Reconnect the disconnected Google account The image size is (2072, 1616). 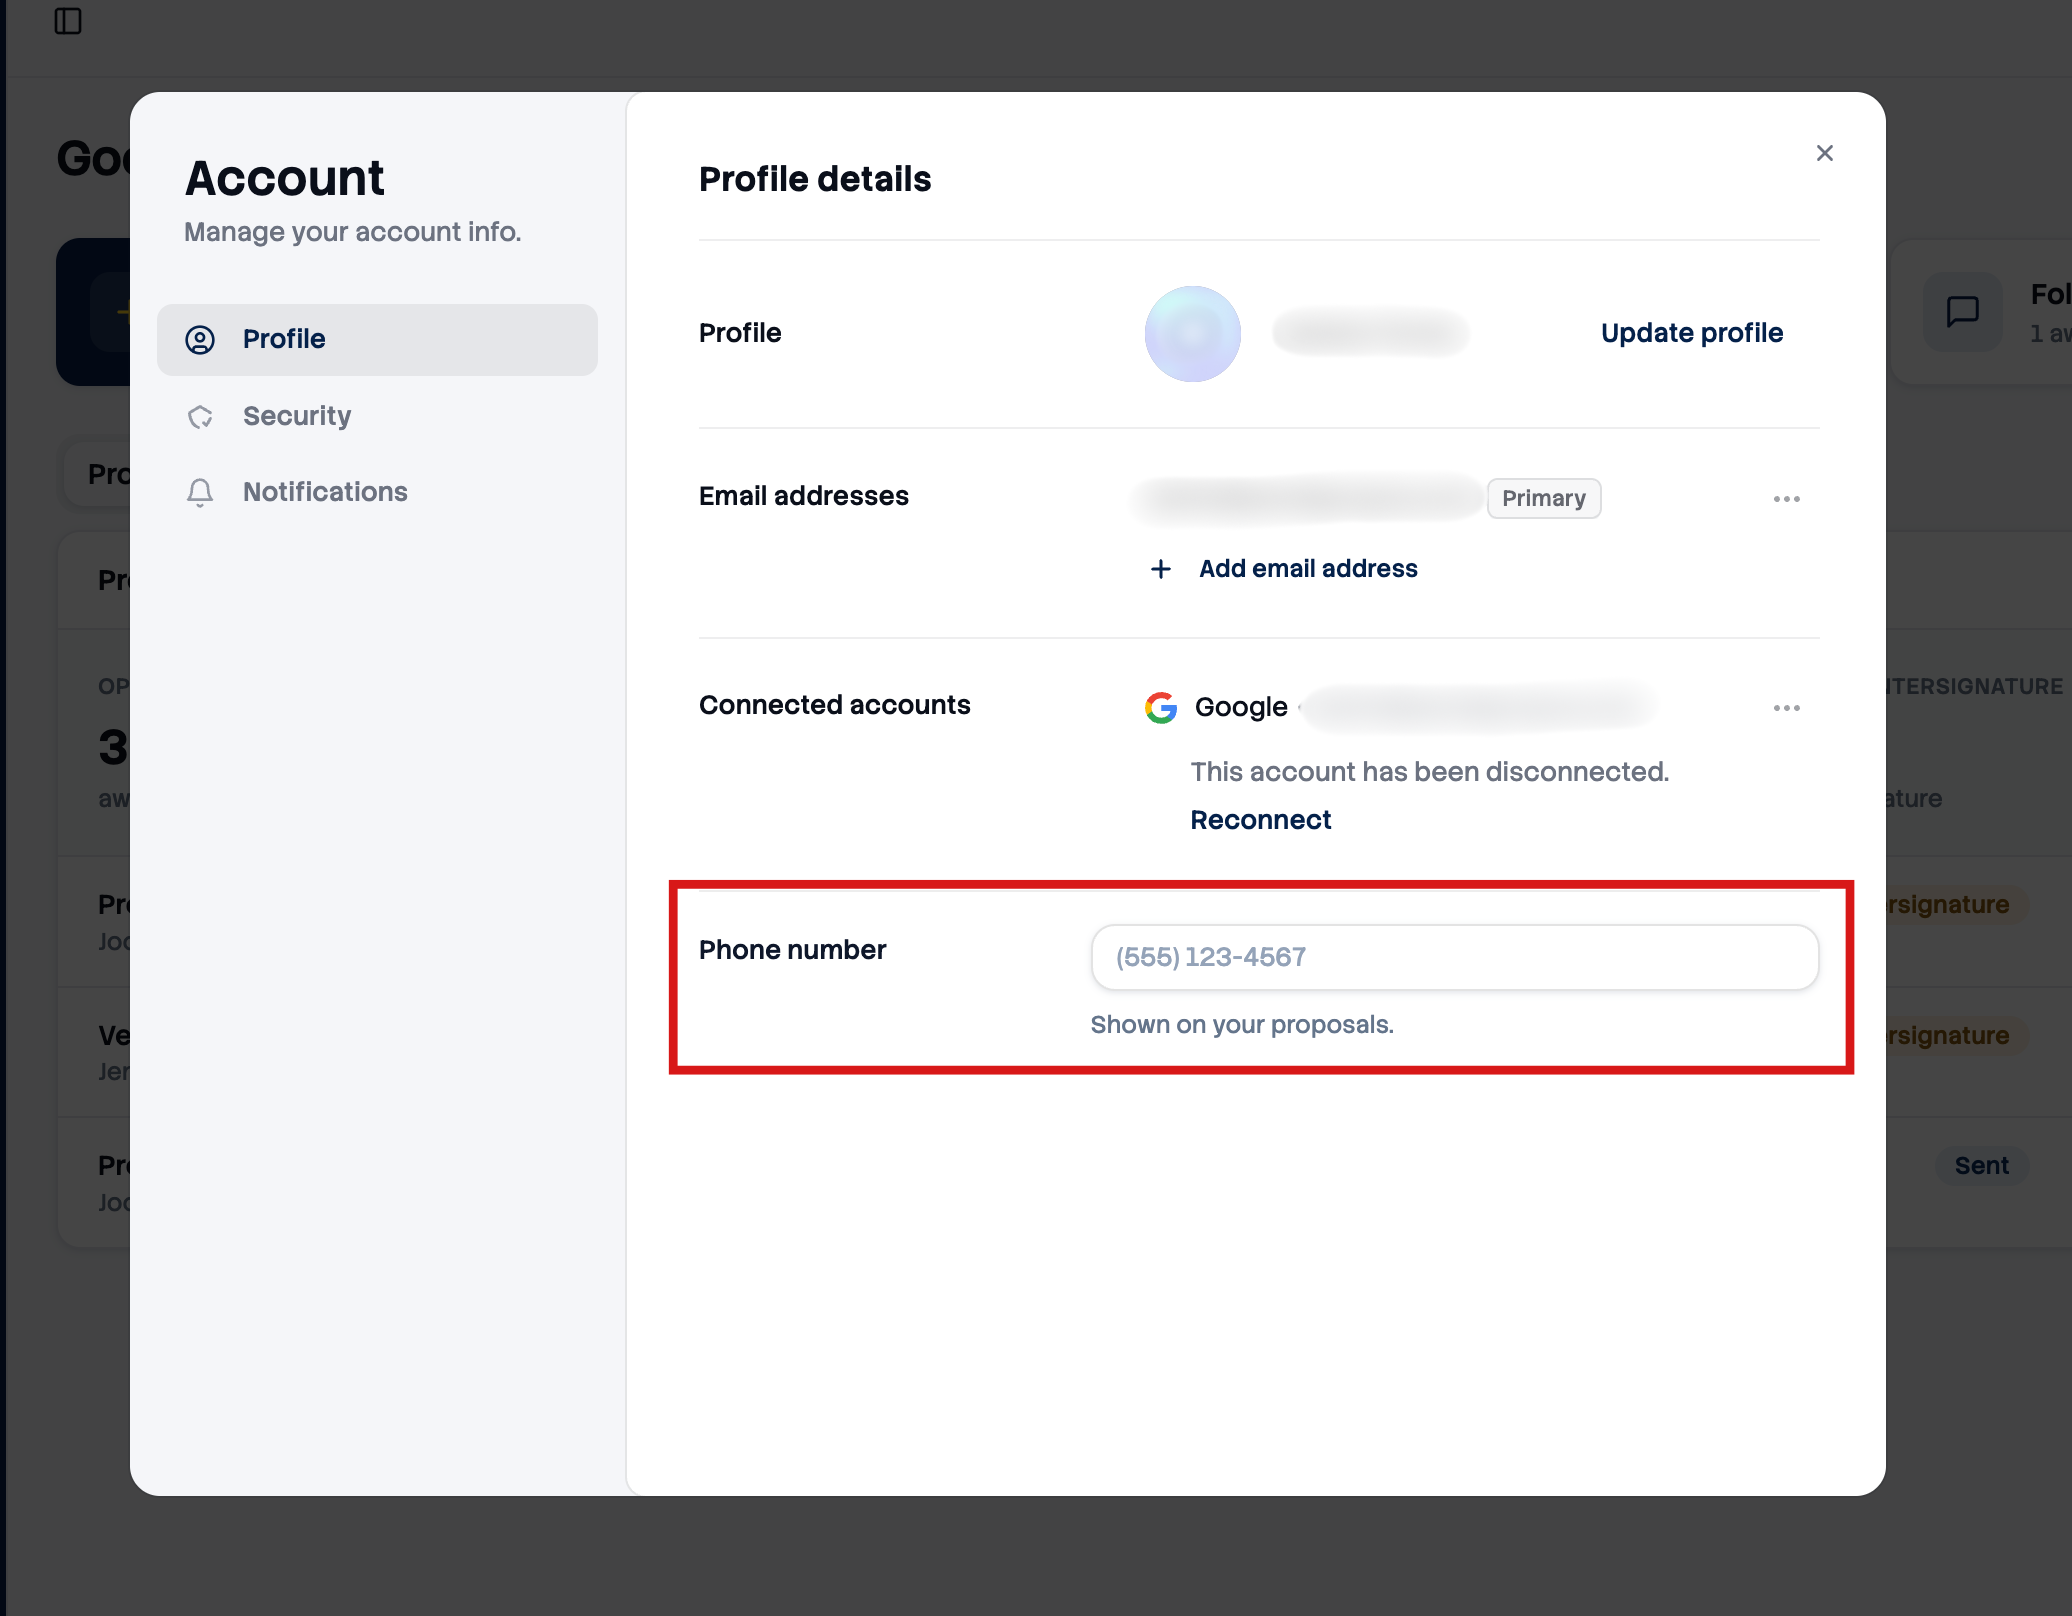pyautogui.click(x=1260, y=820)
